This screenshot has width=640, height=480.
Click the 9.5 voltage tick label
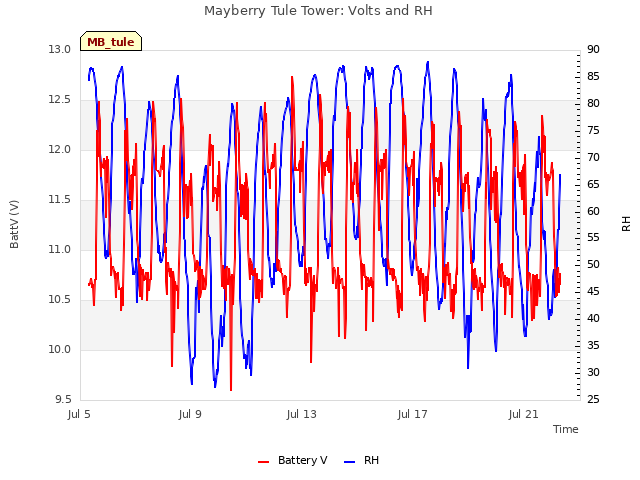pos(63,399)
